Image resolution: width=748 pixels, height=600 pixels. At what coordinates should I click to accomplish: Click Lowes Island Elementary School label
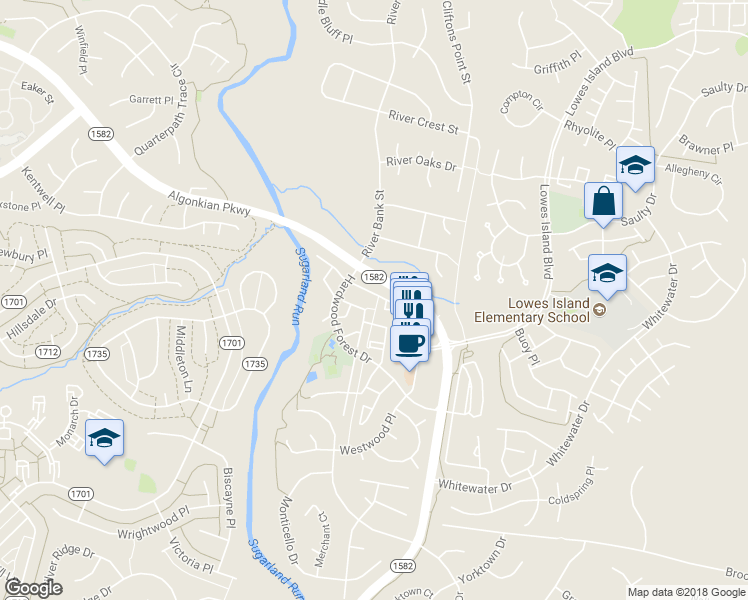pyautogui.click(x=532, y=310)
